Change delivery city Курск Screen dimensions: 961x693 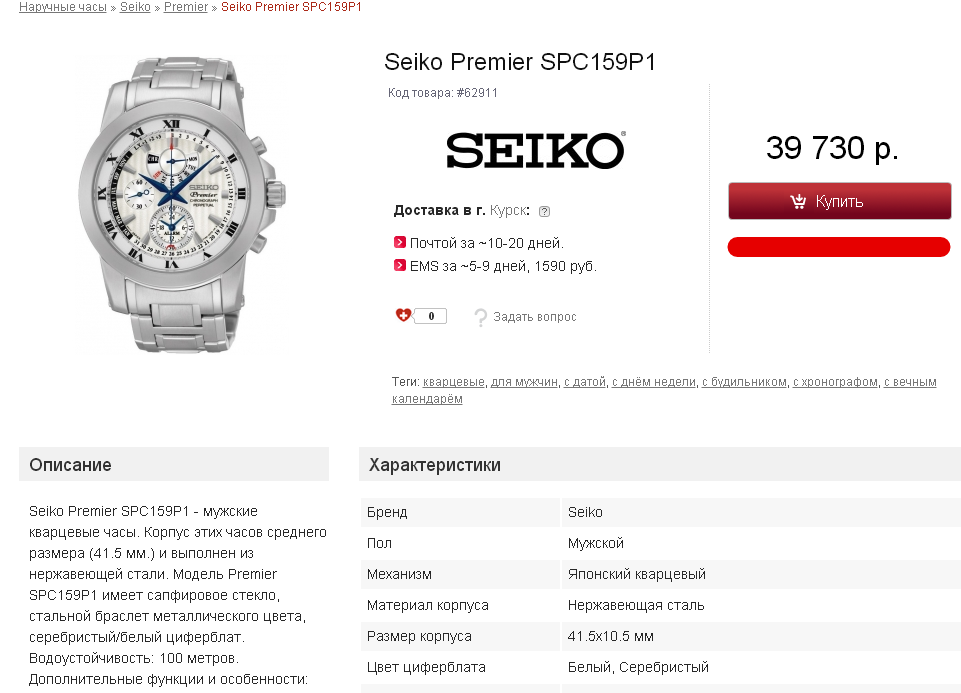pos(507,211)
